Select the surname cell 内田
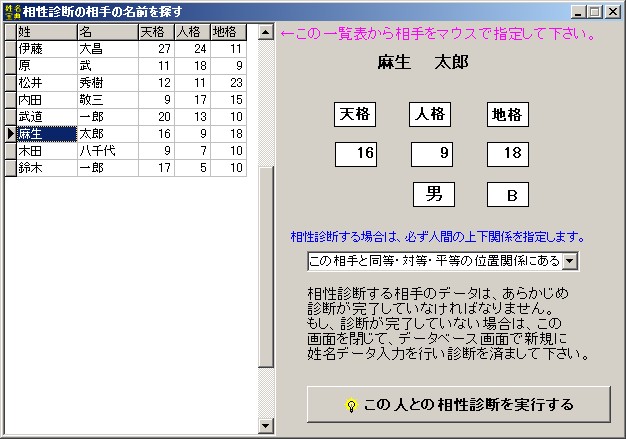The height and width of the screenshot is (439, 626). point(47,100)
